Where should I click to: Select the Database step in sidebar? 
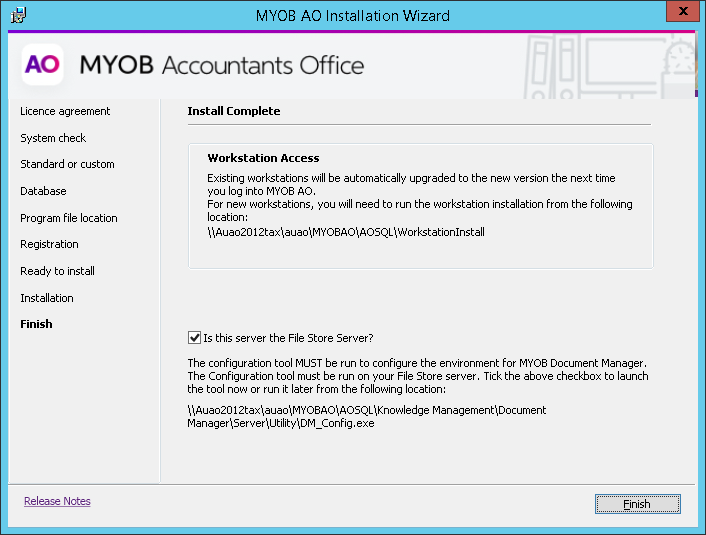[x=43, y=191]
